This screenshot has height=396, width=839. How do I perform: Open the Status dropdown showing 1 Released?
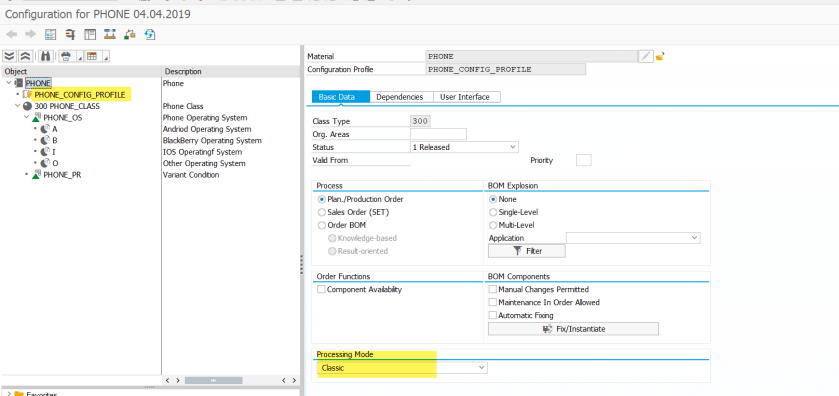464,147
